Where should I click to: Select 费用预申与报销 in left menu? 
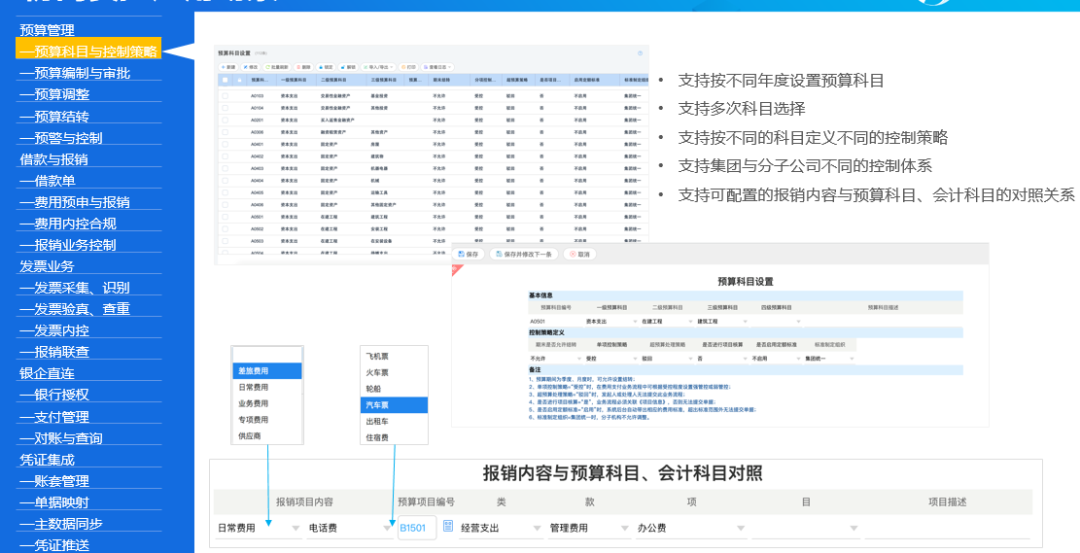[x=74, y=202]
